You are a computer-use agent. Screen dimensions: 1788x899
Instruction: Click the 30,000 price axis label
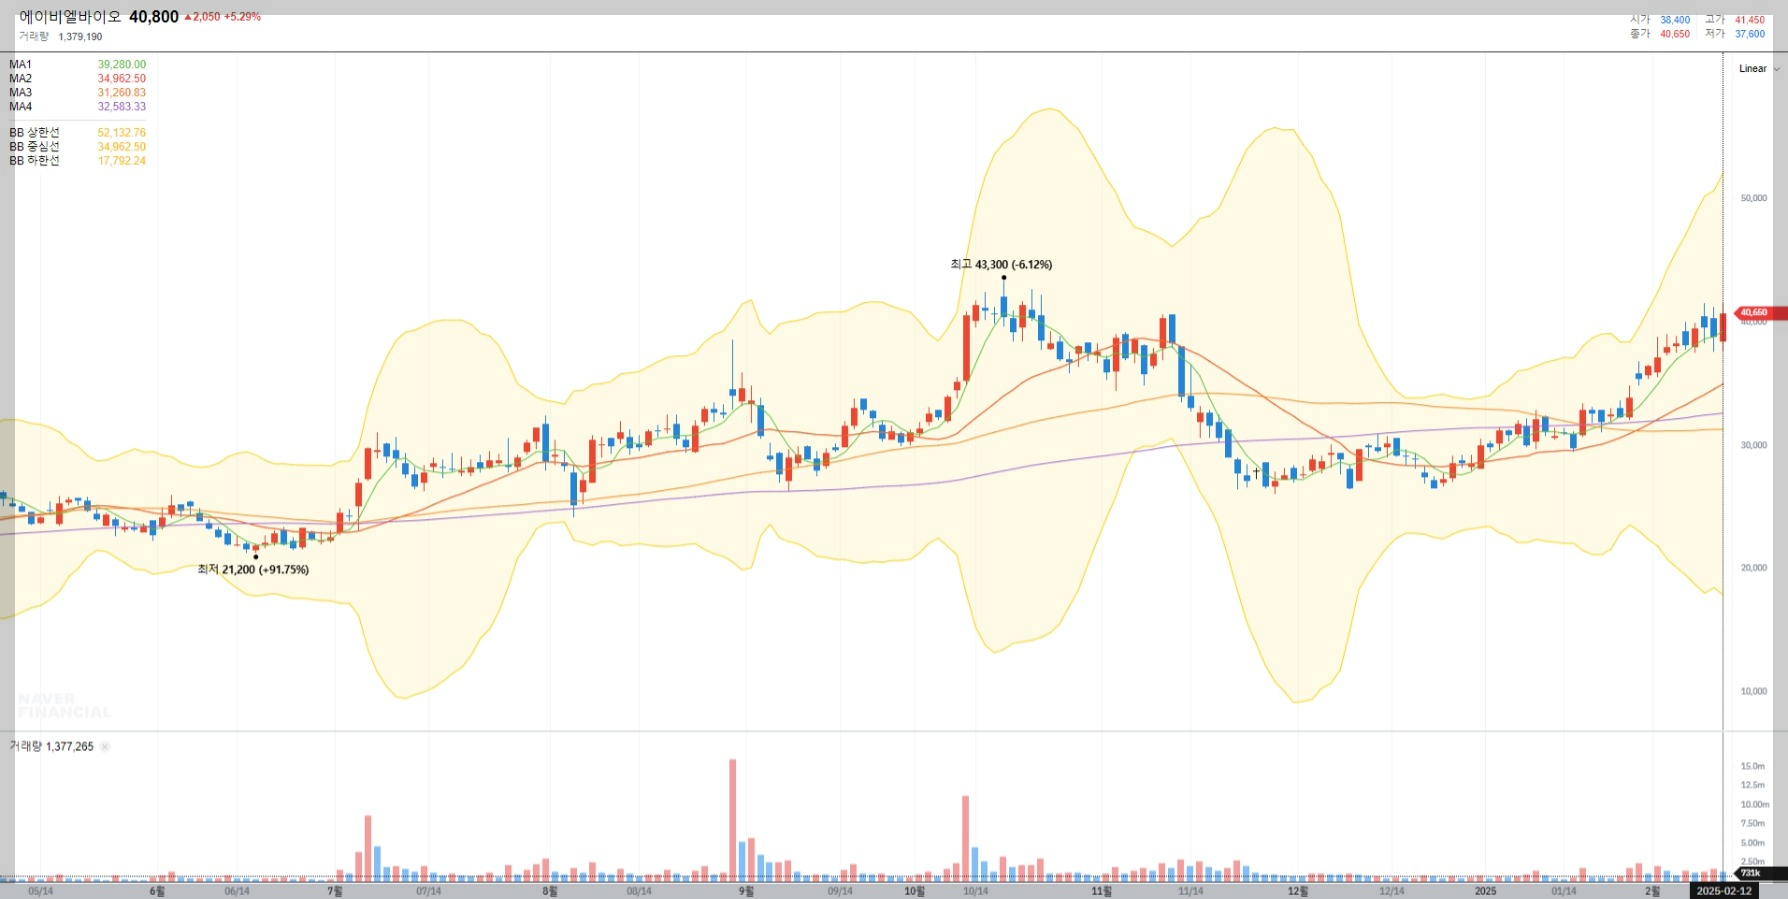1754,446
